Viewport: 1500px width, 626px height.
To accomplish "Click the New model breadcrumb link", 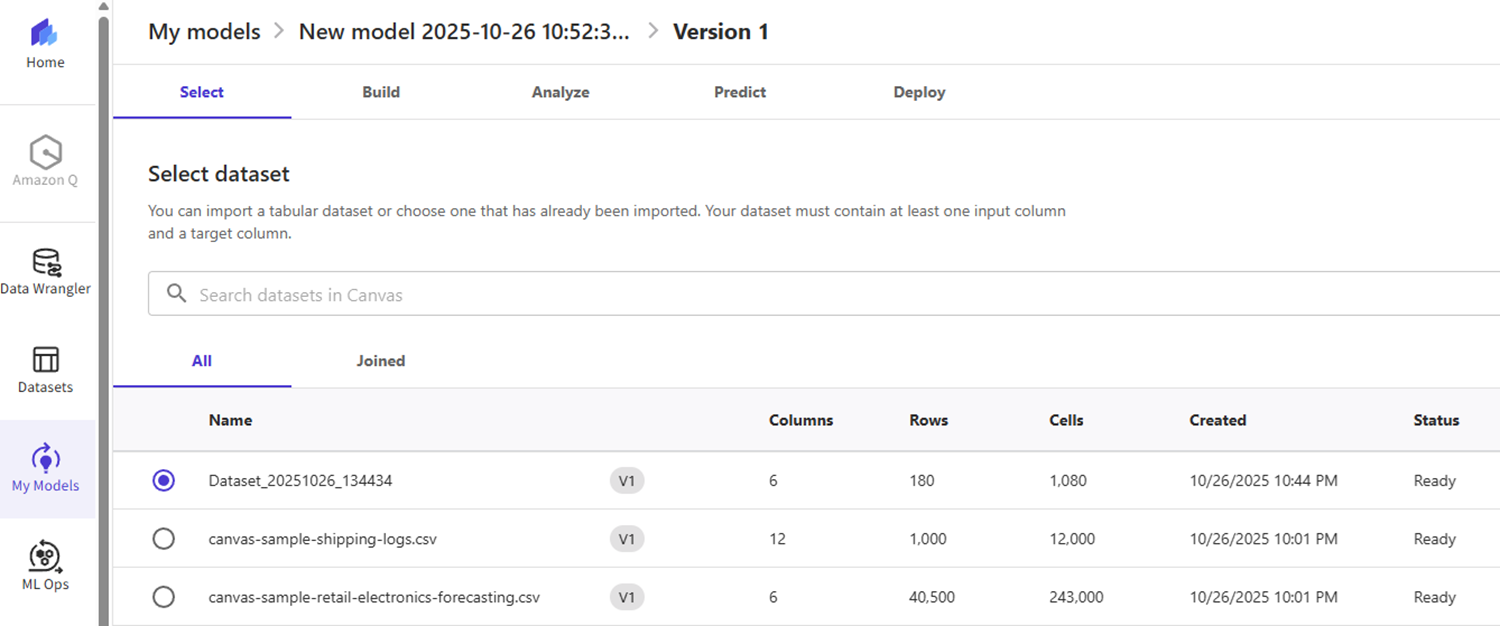I will click(x=464, y=31).
